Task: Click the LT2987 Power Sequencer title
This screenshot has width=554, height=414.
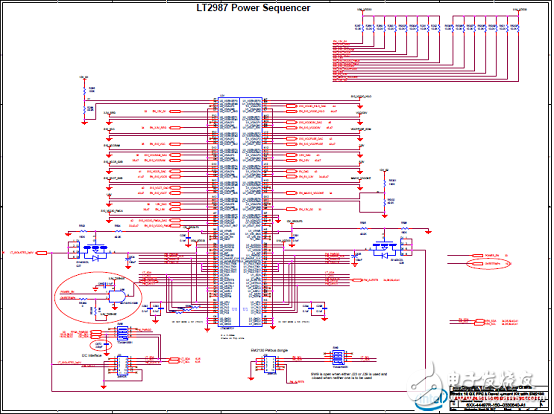Action: coord(253,8)
